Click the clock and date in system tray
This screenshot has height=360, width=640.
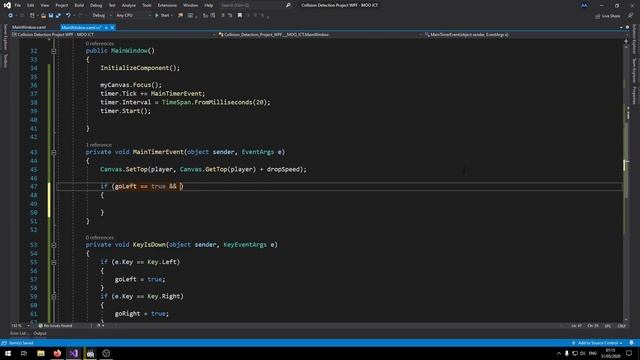[611, 353]
